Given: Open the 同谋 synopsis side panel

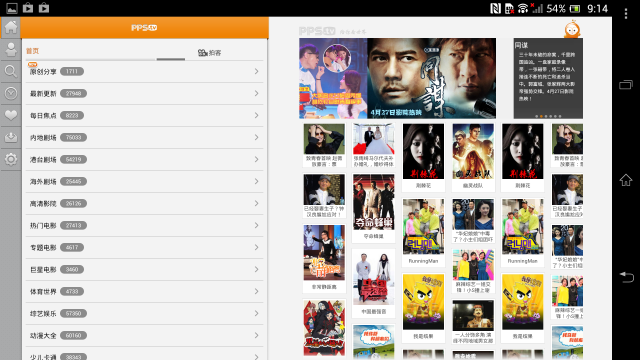Looking at the screenshot, I should tap(548, 78).
